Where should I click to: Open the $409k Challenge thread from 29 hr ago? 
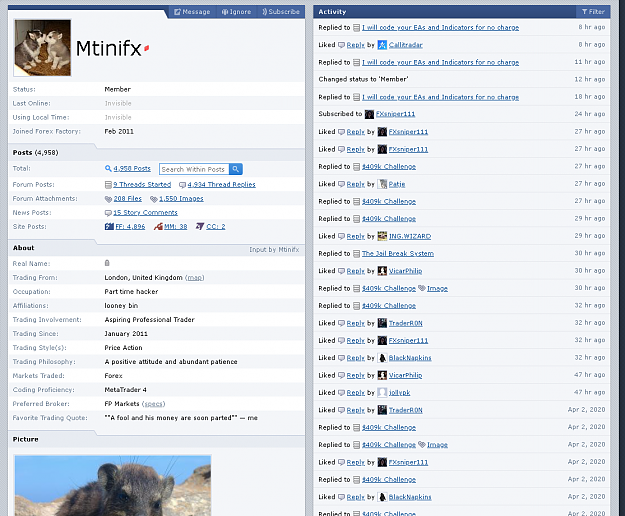coord(389,219)
